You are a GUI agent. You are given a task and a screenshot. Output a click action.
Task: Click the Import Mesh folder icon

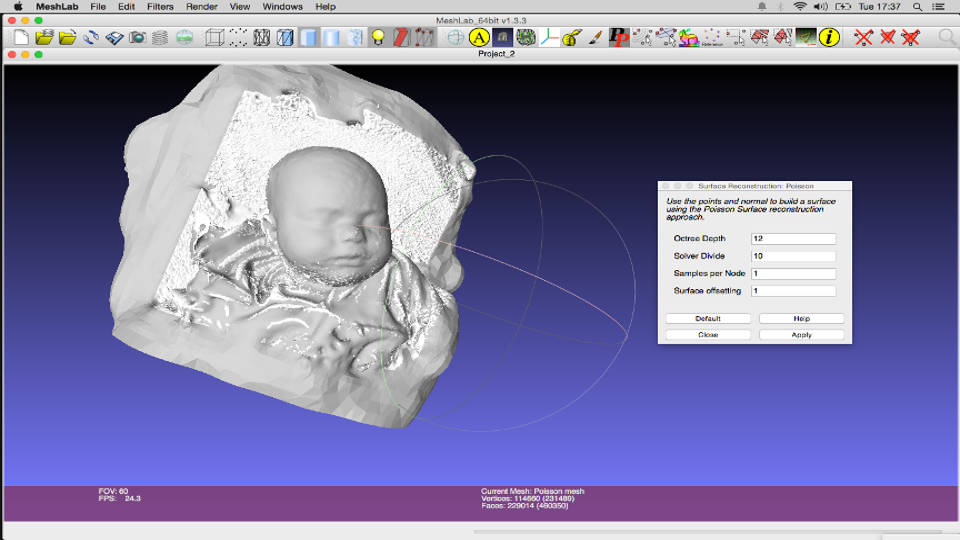coord(68,38)
